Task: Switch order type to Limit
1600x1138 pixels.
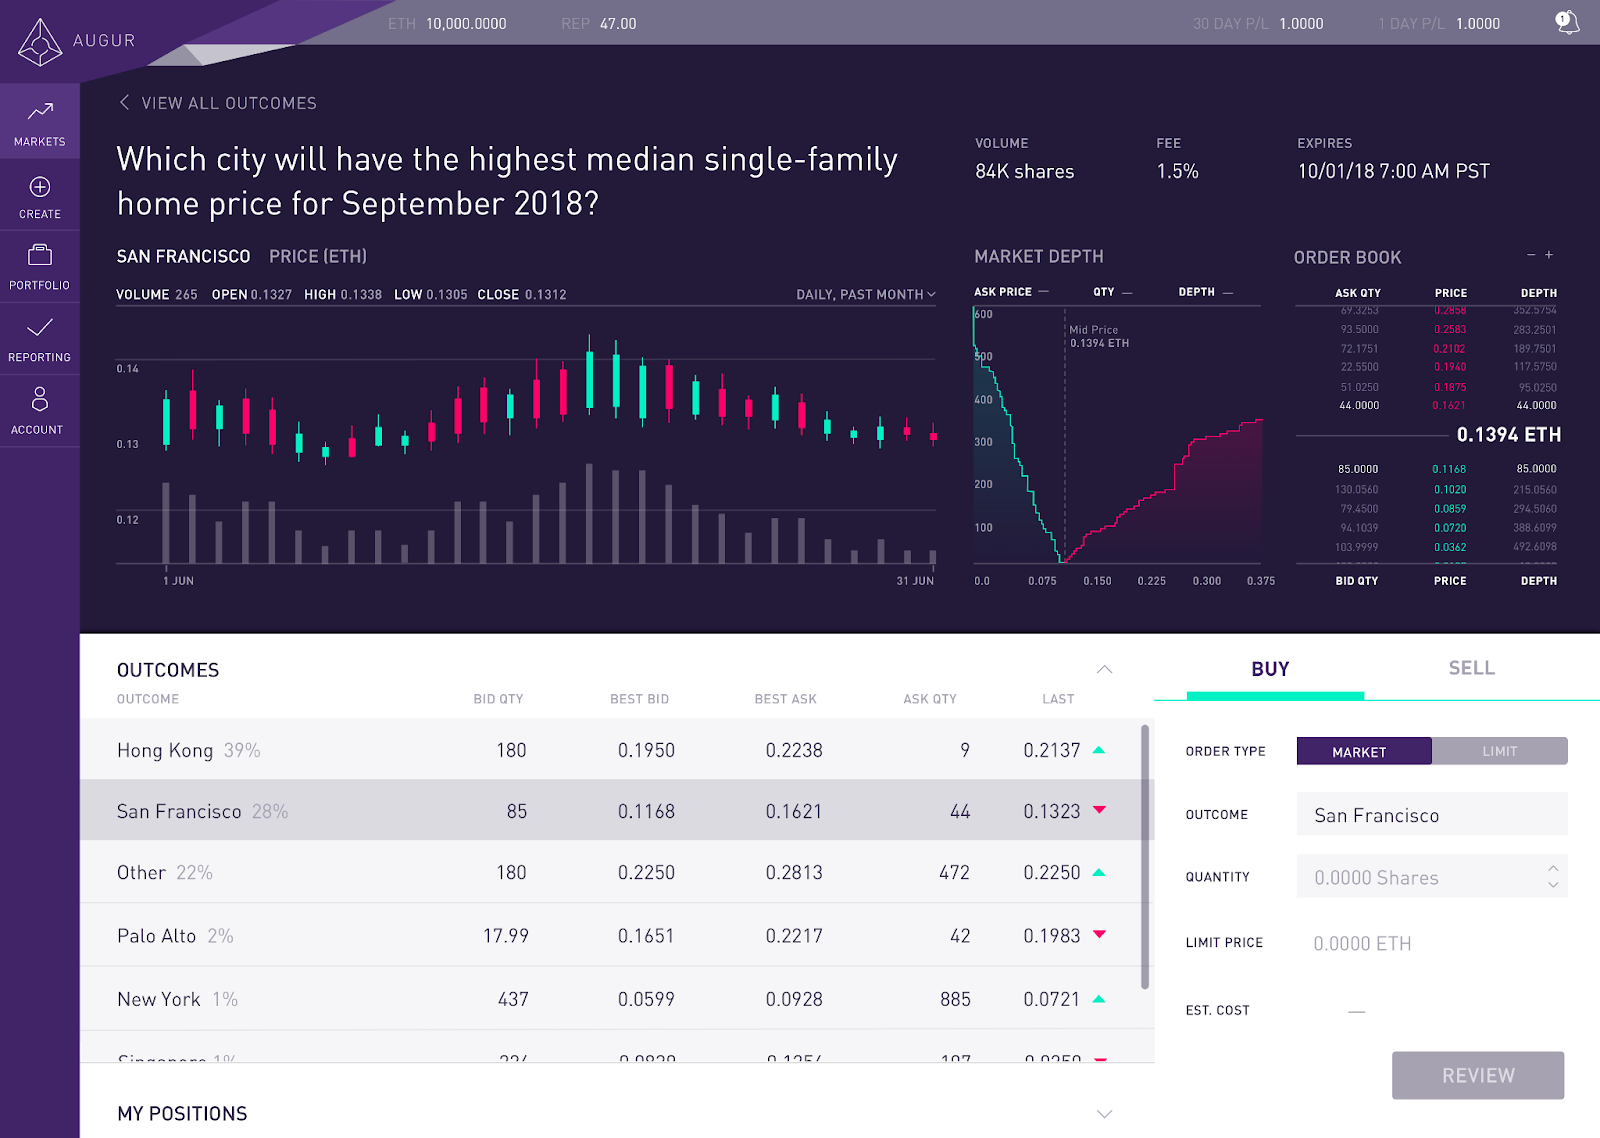Action: pyautogui.click(x=1499, y=751)
